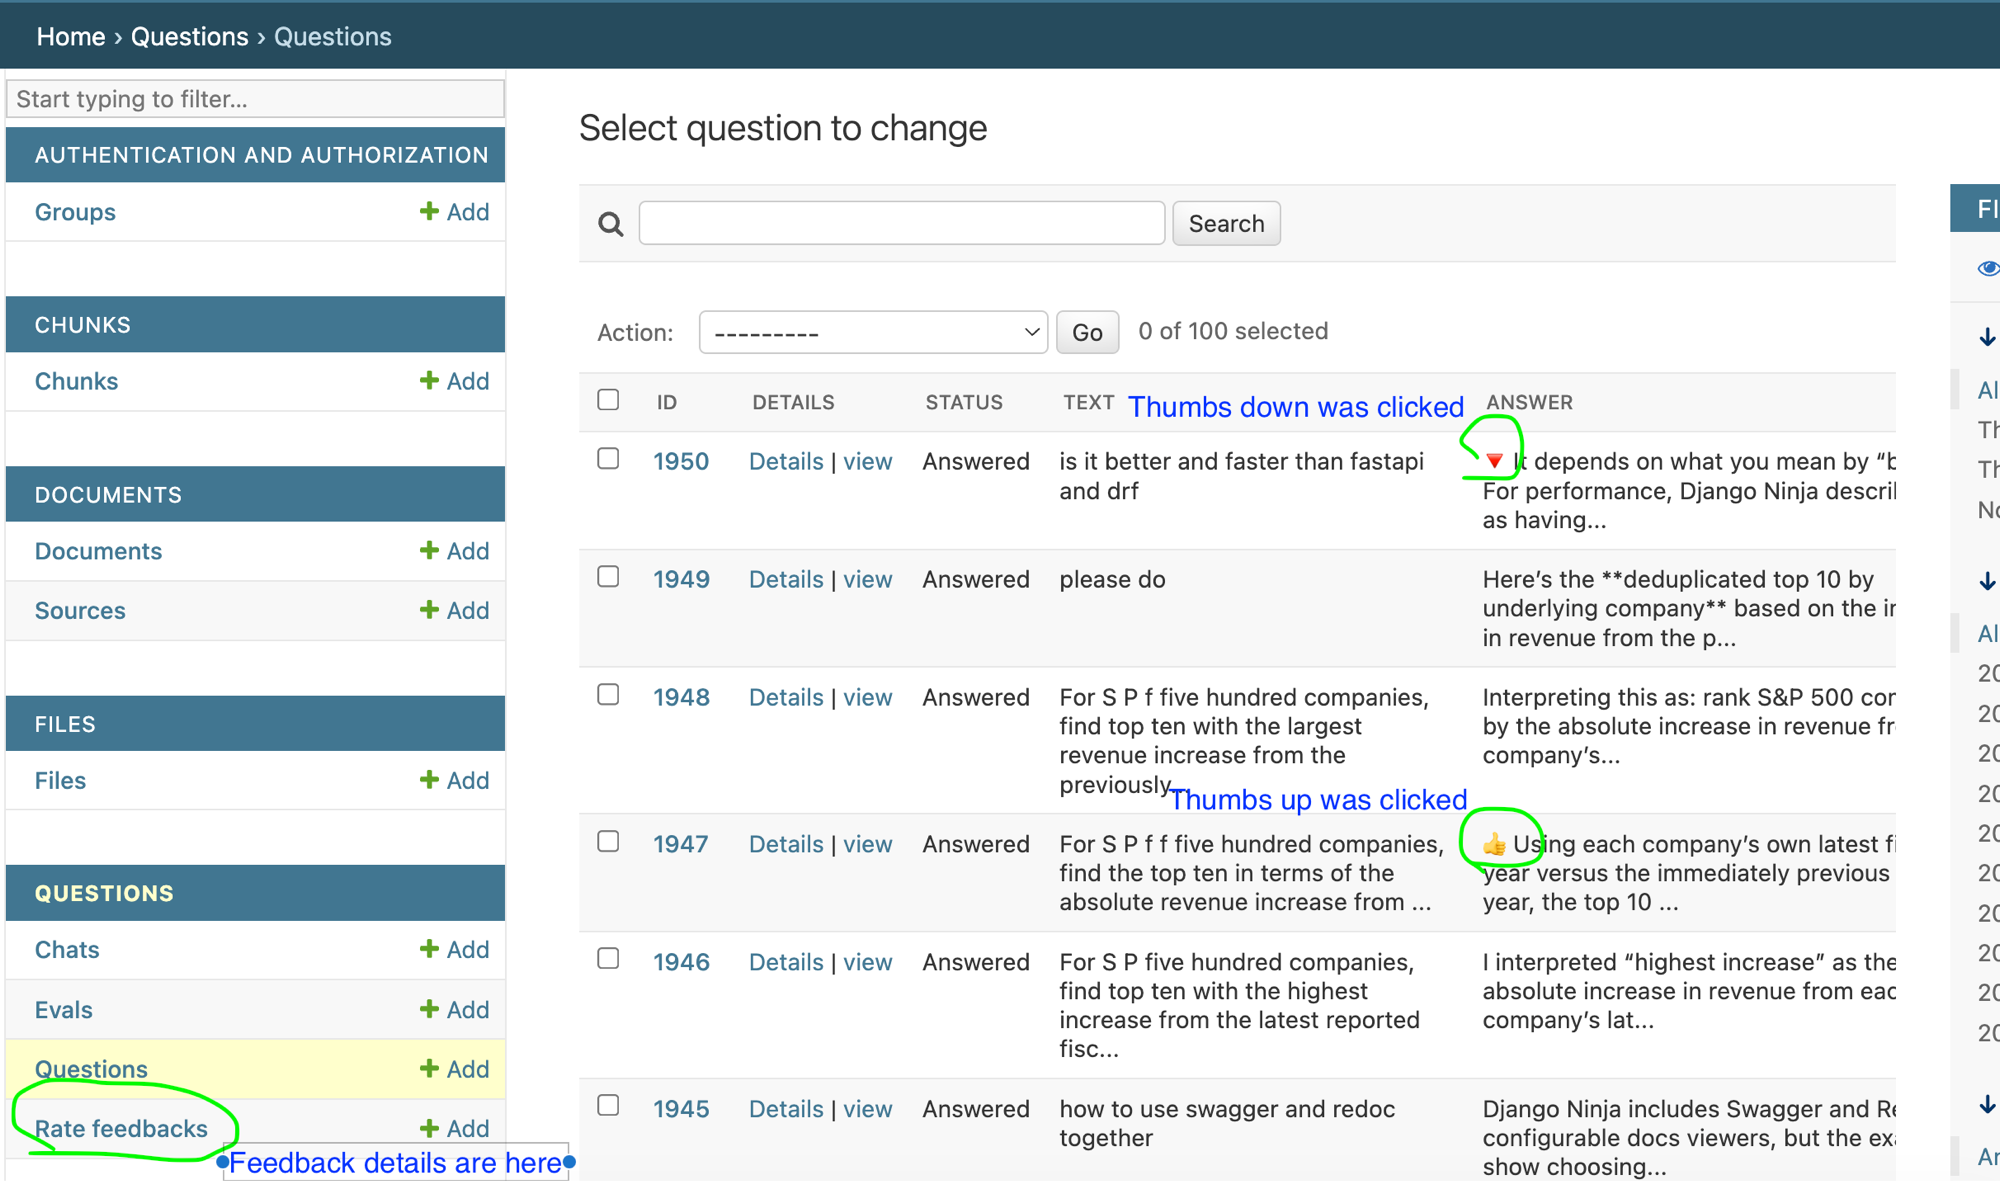Open question ID 1945

point(681,1108)
